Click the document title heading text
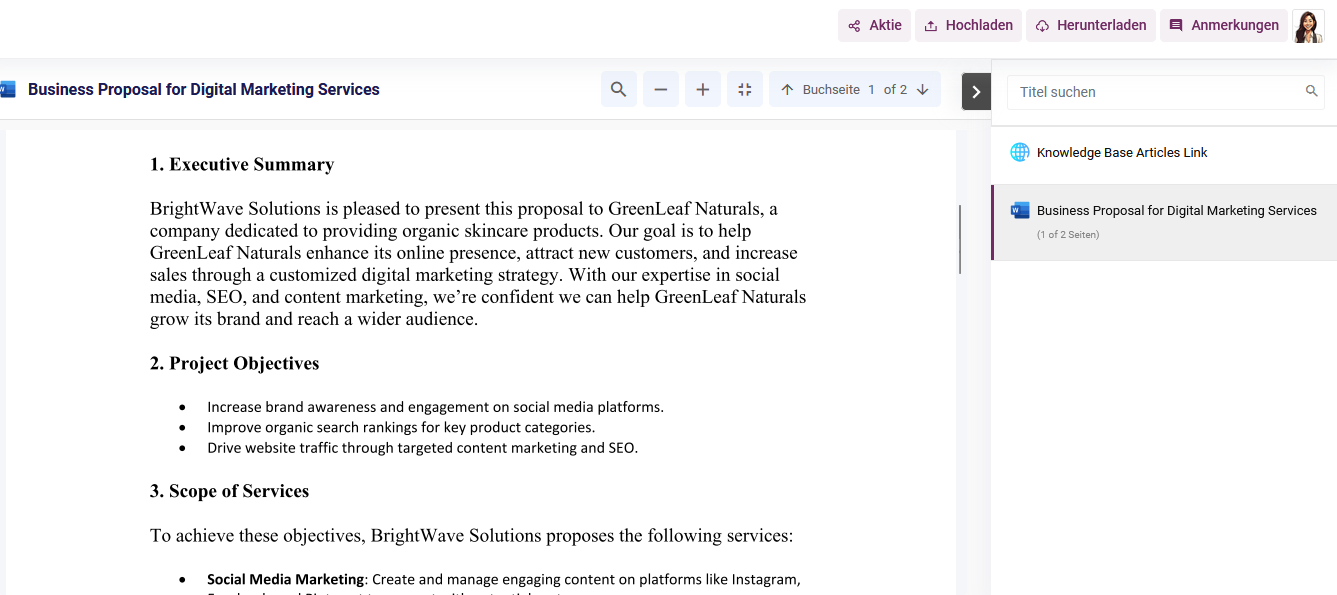Viewport: 1337px width, 595px height. click(204, 89)
